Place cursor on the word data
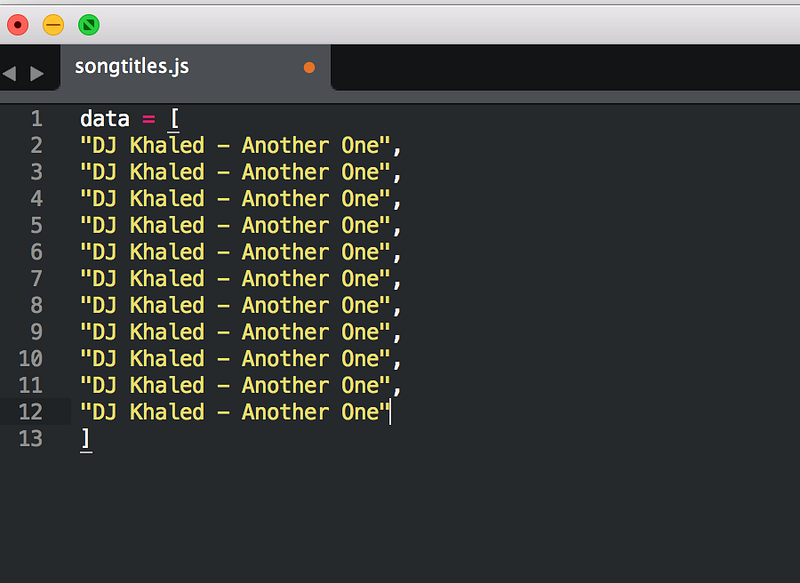This screenshot has width=800, height=583. click(x=105, y=119)
